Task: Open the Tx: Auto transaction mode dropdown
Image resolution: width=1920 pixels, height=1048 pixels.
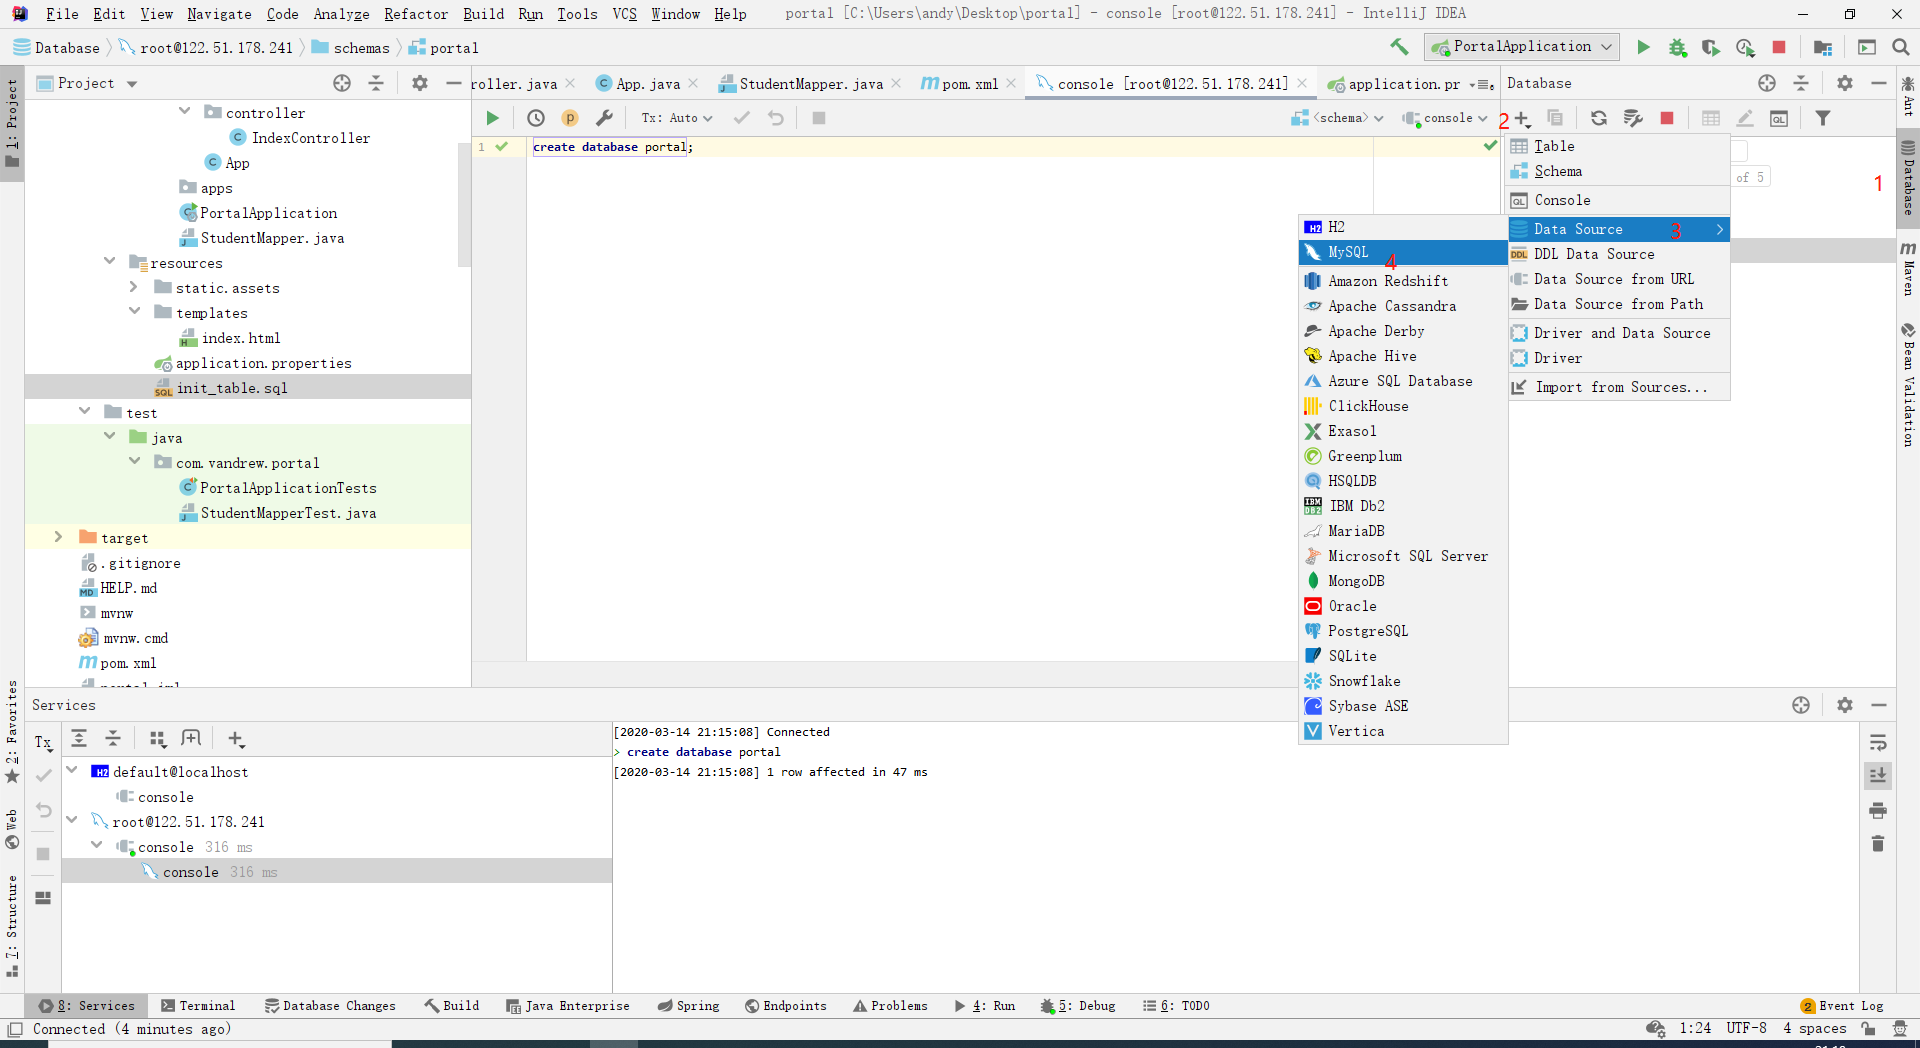Action: click(x=677, y=118)
